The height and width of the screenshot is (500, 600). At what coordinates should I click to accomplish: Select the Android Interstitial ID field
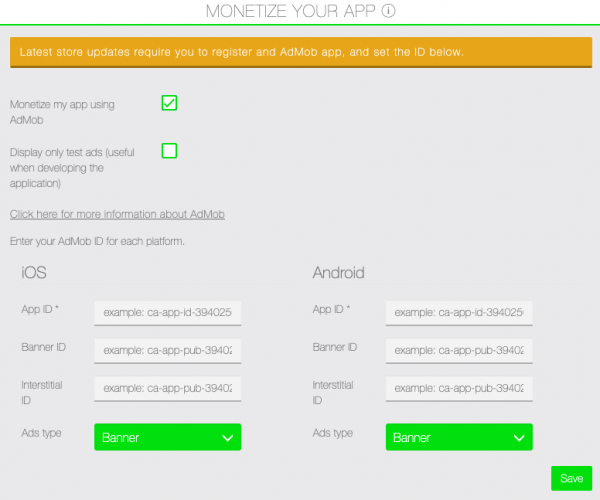pyautogui.click(x=459, y=388)
